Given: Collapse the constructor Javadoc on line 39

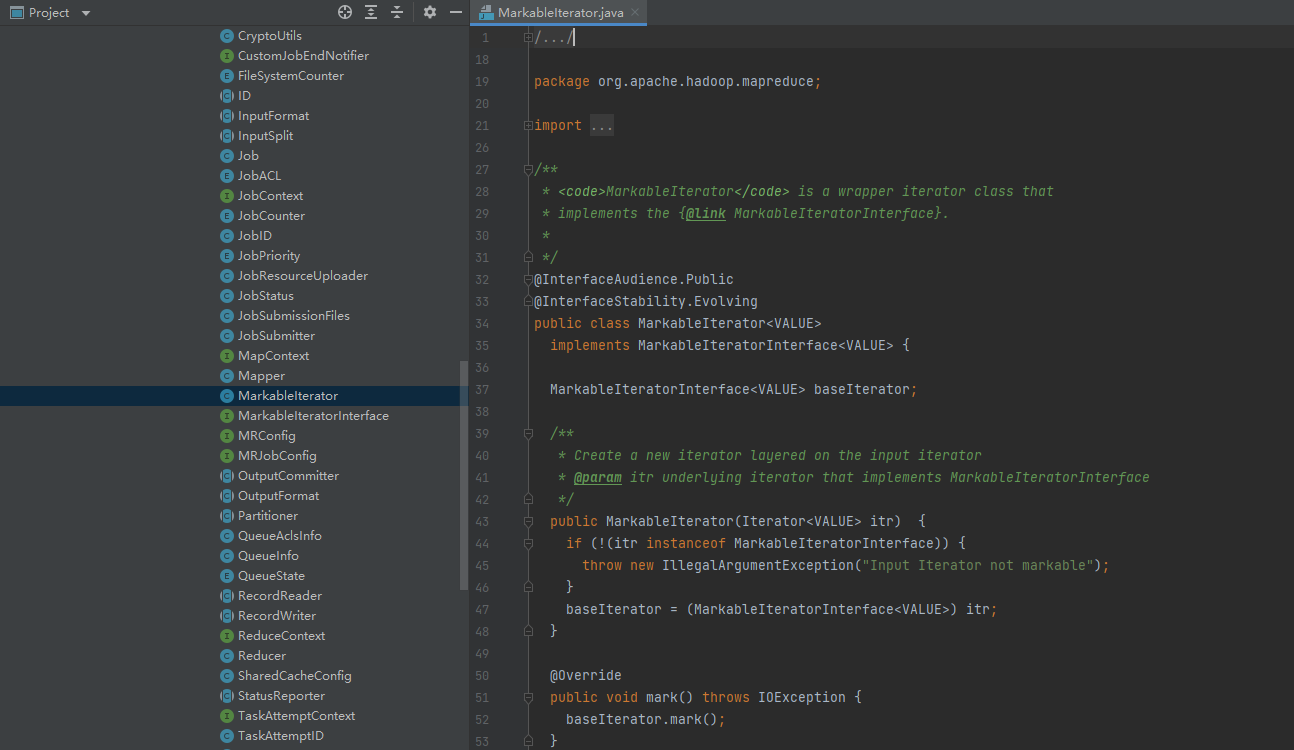Looking at the screenshot, I should click(528, 433).
